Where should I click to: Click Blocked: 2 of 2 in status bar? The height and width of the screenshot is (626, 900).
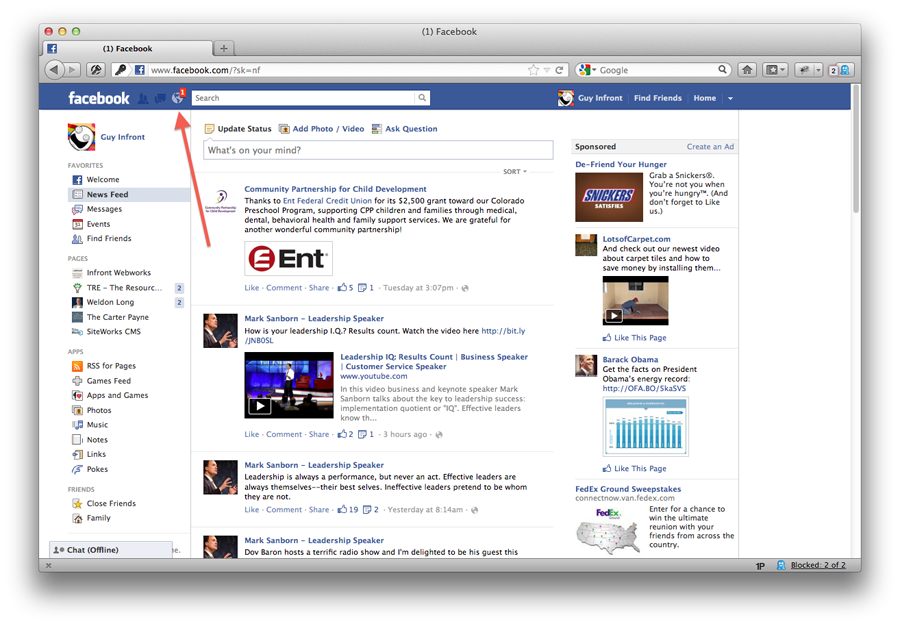(x=818, y=565)
